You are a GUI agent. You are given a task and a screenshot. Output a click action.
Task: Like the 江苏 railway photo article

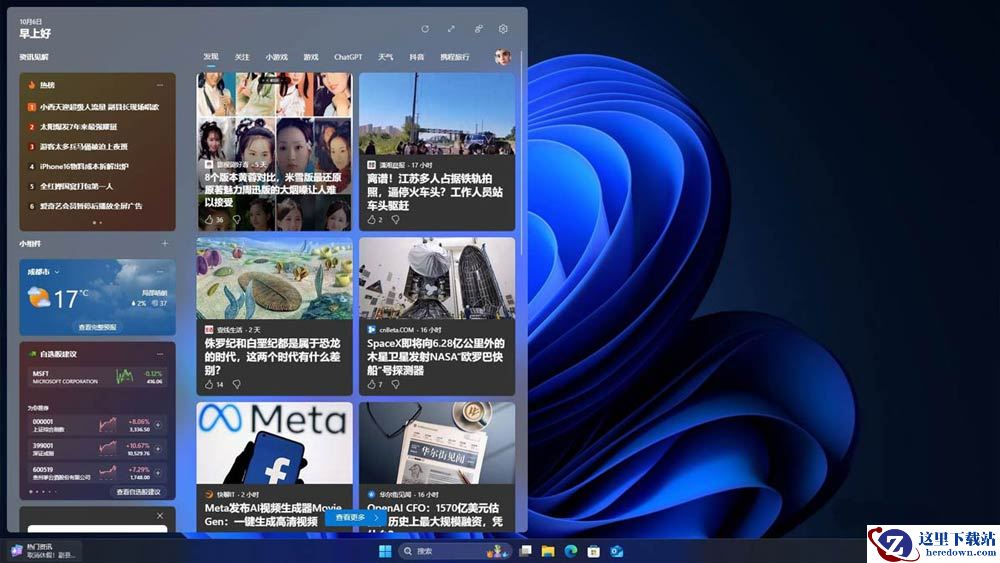point(374,219)
